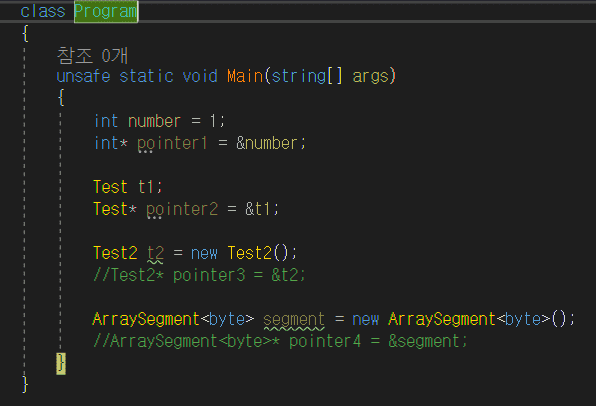Image resolution: width=596 pixels, height=406 pixels.
Task: Click the t2 variable with squiggly underline
Action: click(155, 254)
